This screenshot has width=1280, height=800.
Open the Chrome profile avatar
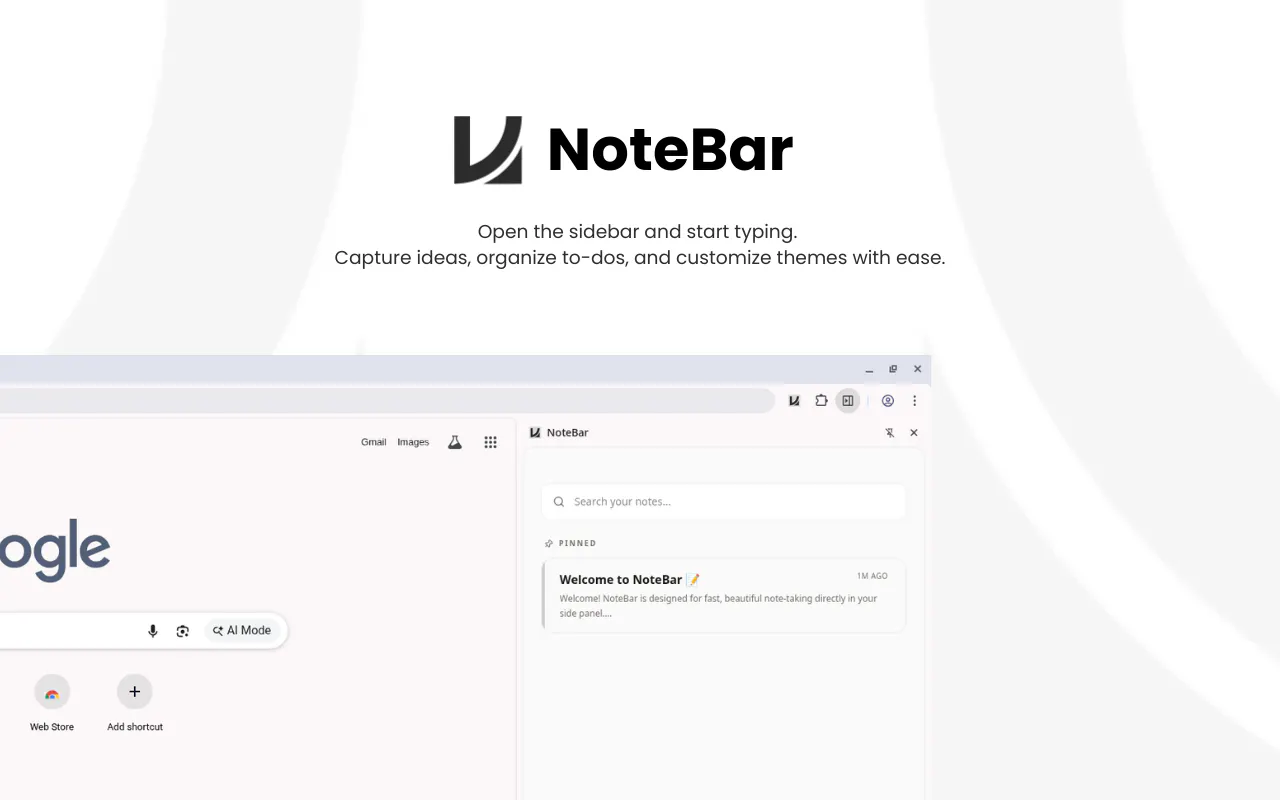point(887,401)
